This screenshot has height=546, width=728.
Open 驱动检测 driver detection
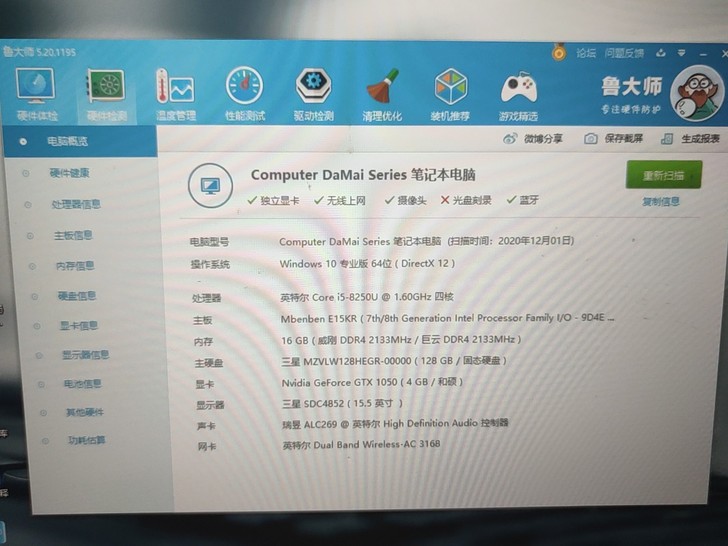coord(313,94)
